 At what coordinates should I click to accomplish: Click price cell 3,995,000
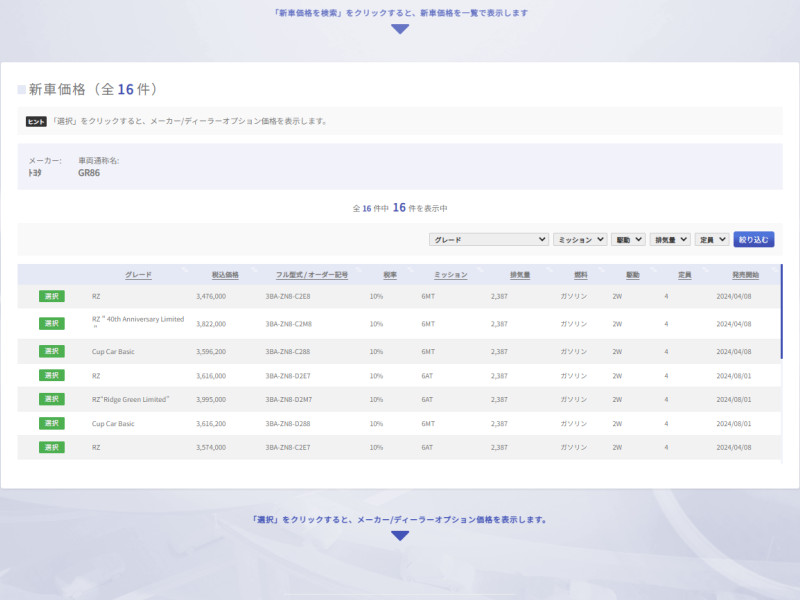pyautogui.click(x=211, y=399)
